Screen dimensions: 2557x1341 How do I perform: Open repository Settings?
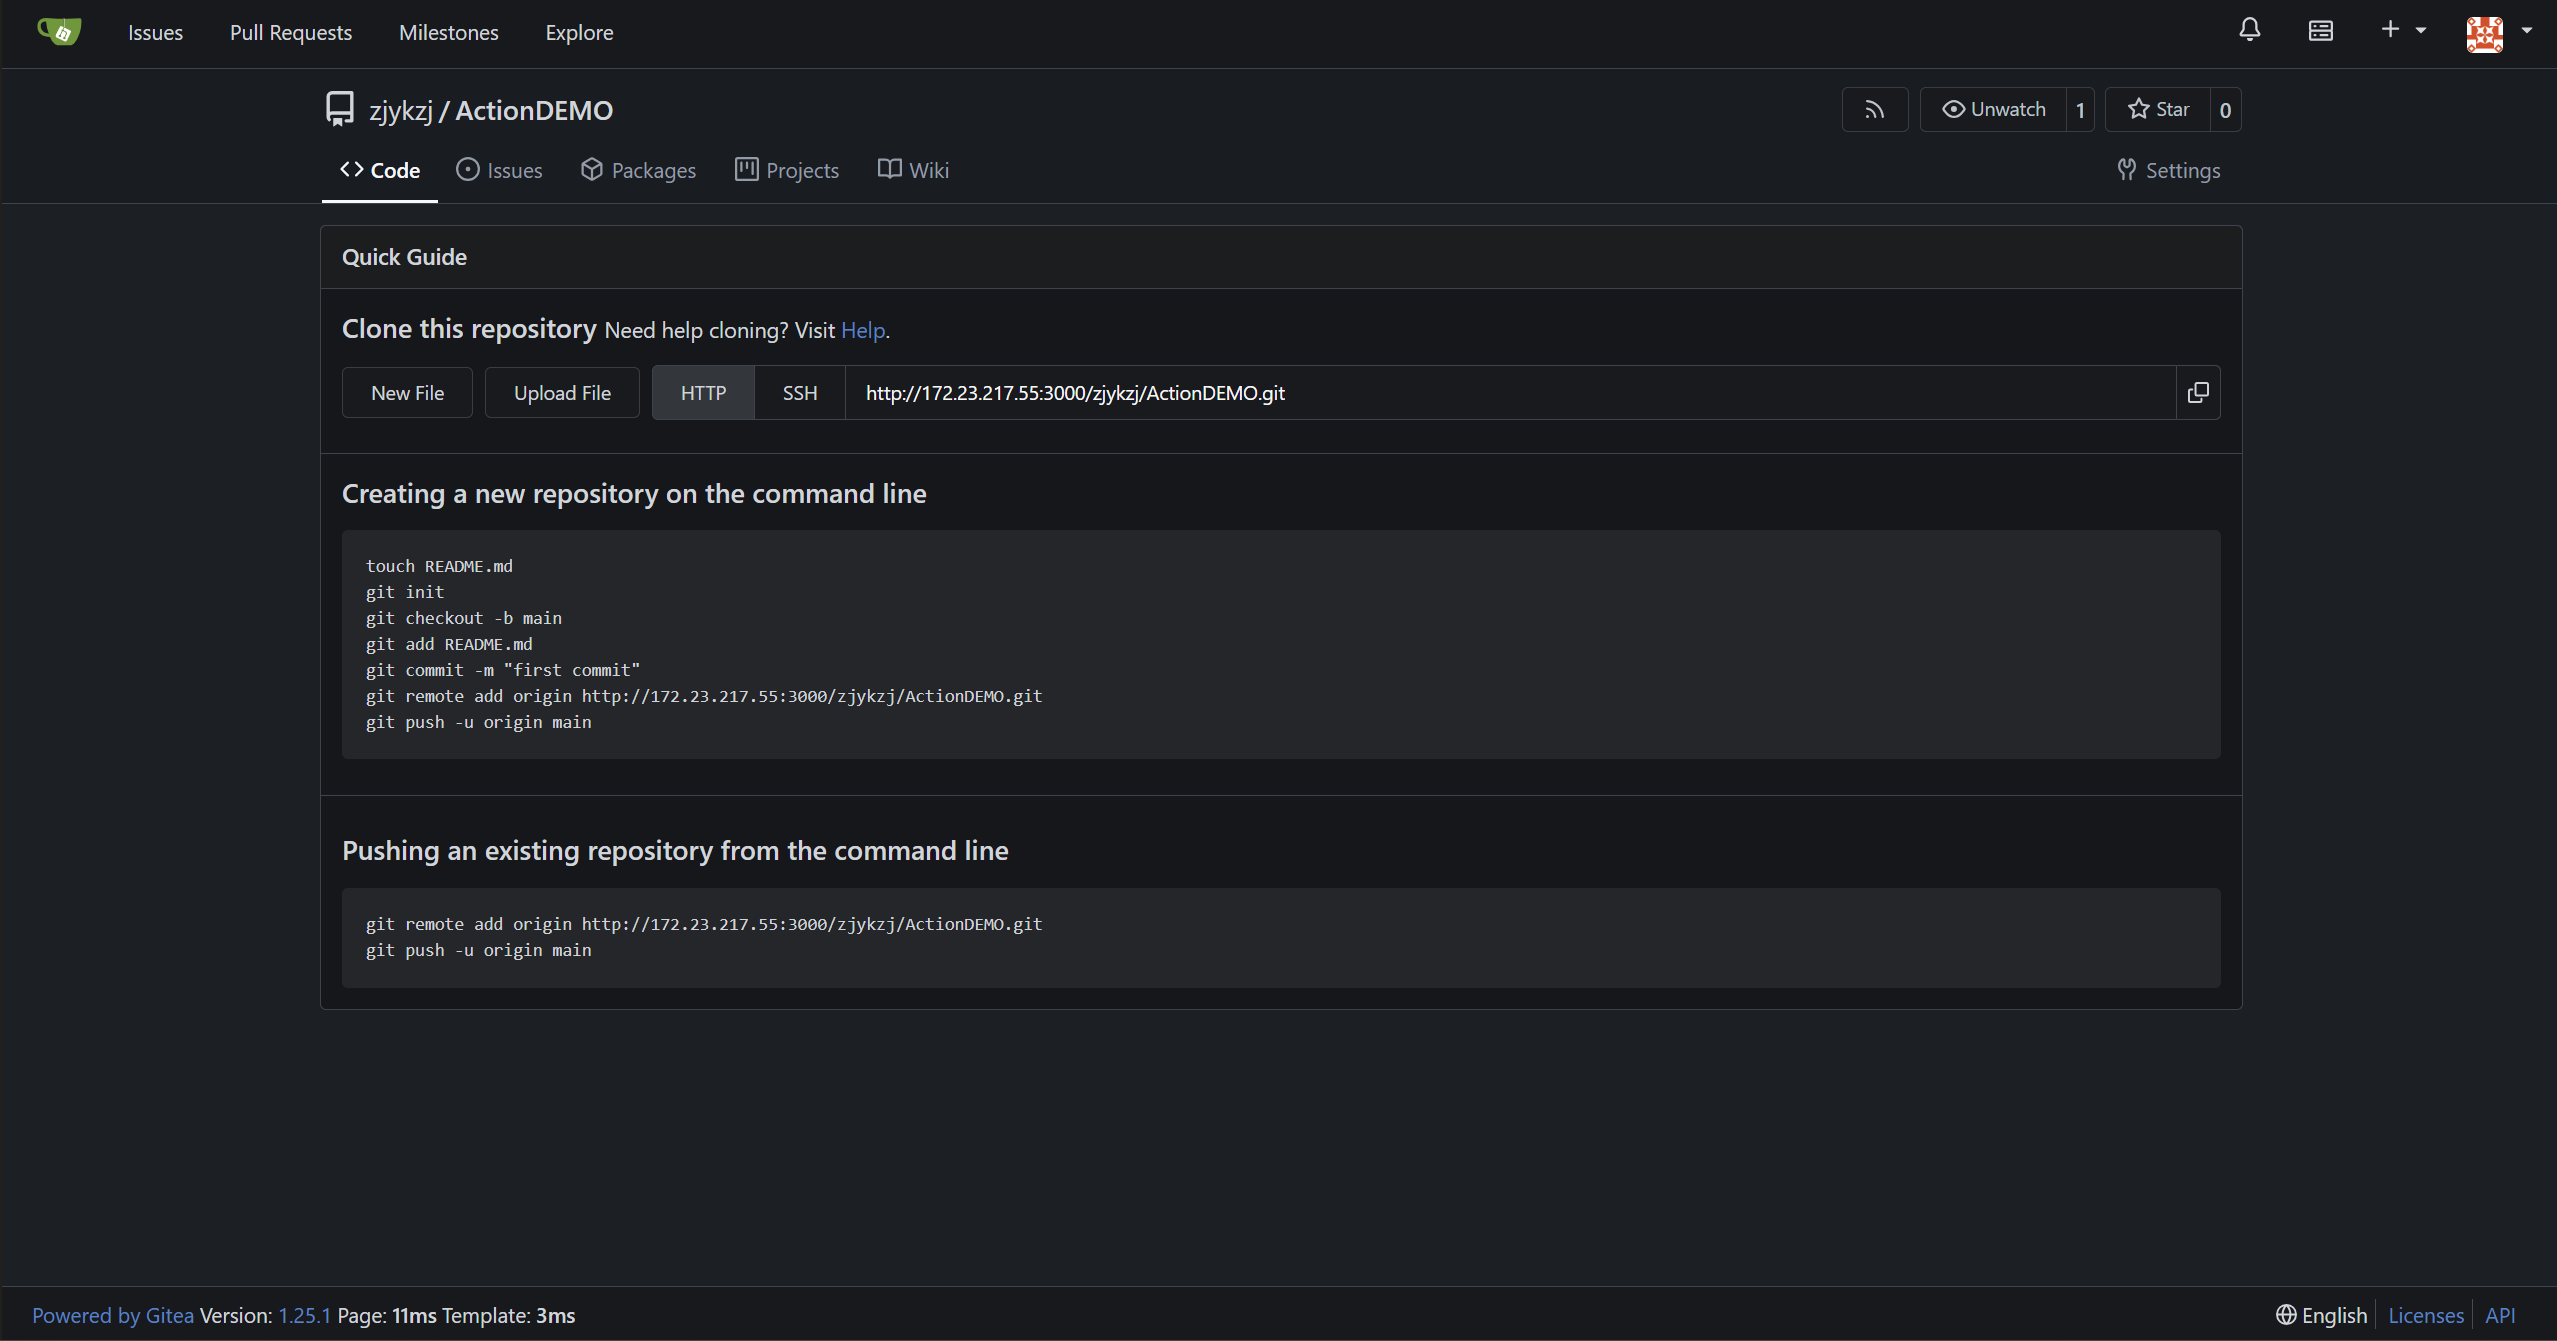point(2168,170)
